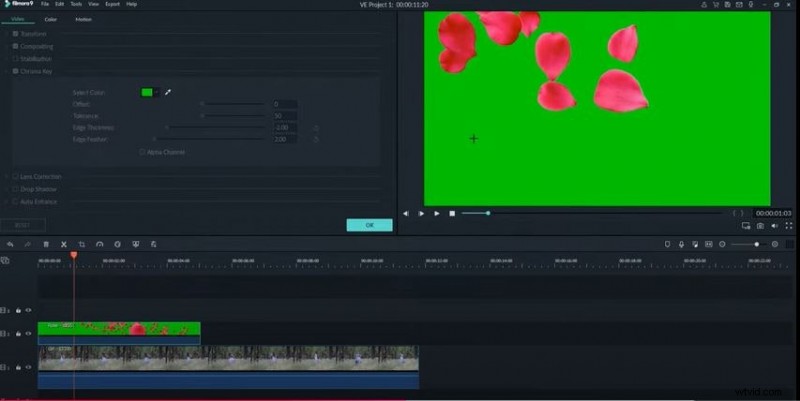
Task: Take a snapshot with the camera icon
Action: (x=760, y=225)
